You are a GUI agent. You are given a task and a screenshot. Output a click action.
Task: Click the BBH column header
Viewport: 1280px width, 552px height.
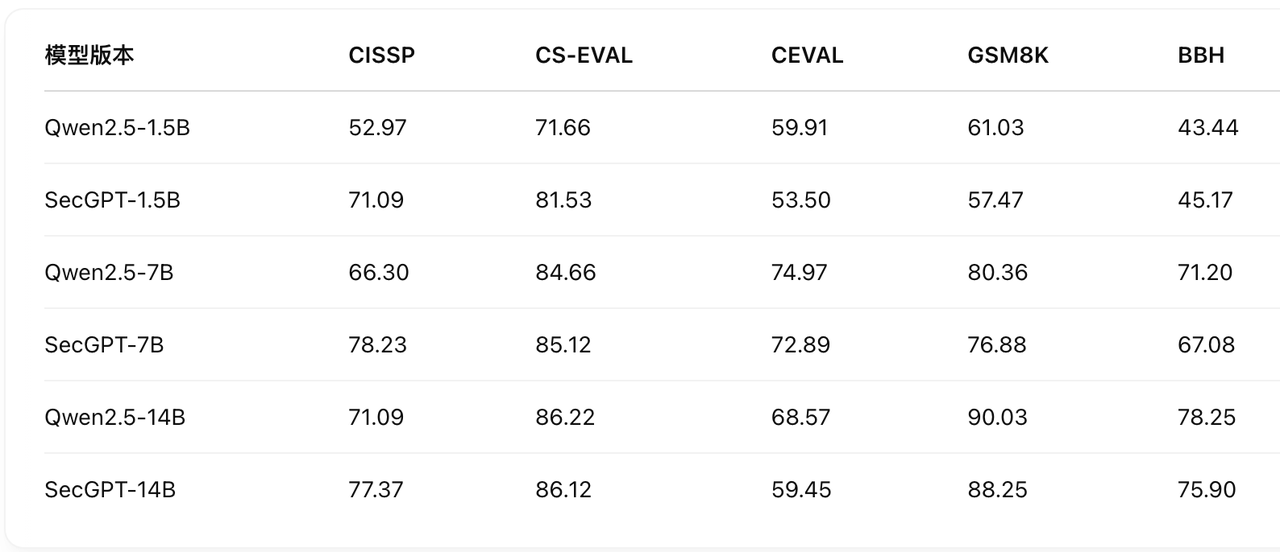tap(1201, 56)
